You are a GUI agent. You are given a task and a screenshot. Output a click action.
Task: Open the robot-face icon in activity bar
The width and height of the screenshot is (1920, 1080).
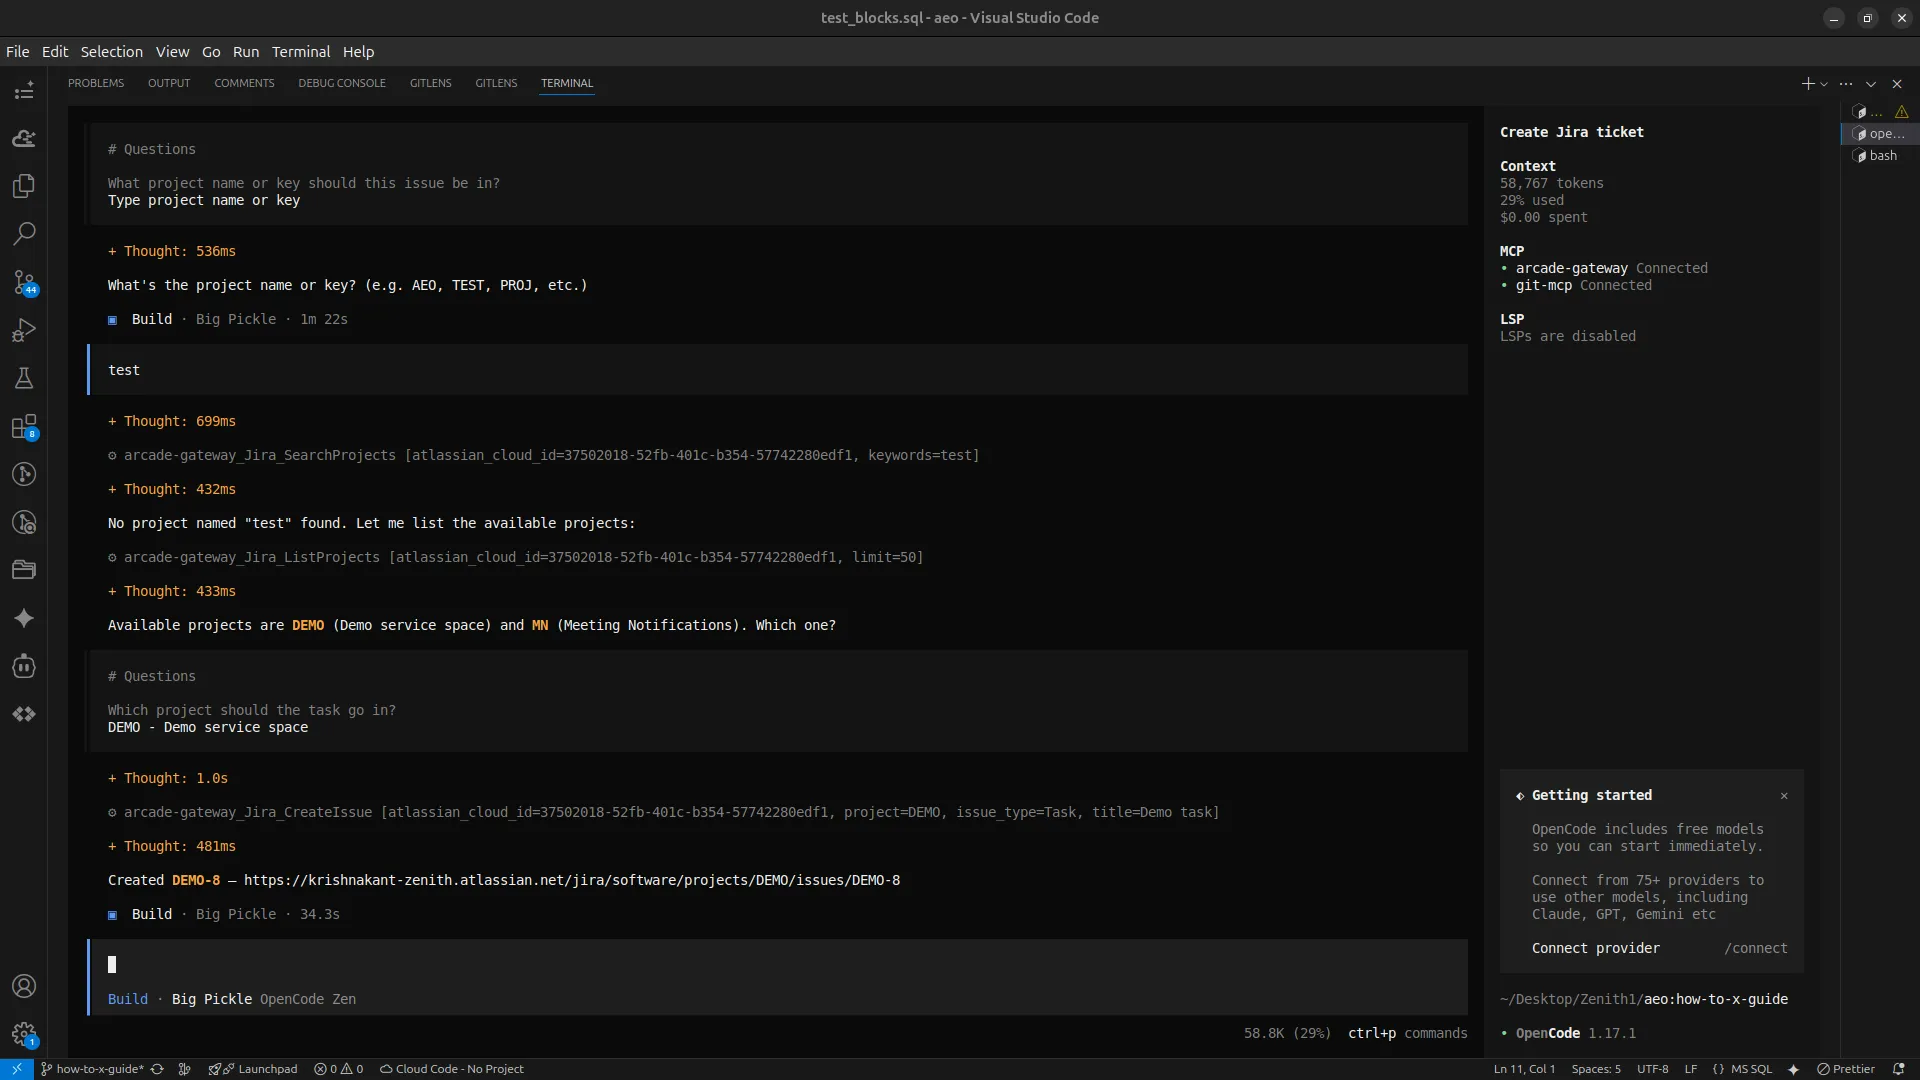[x=24, y=666]
